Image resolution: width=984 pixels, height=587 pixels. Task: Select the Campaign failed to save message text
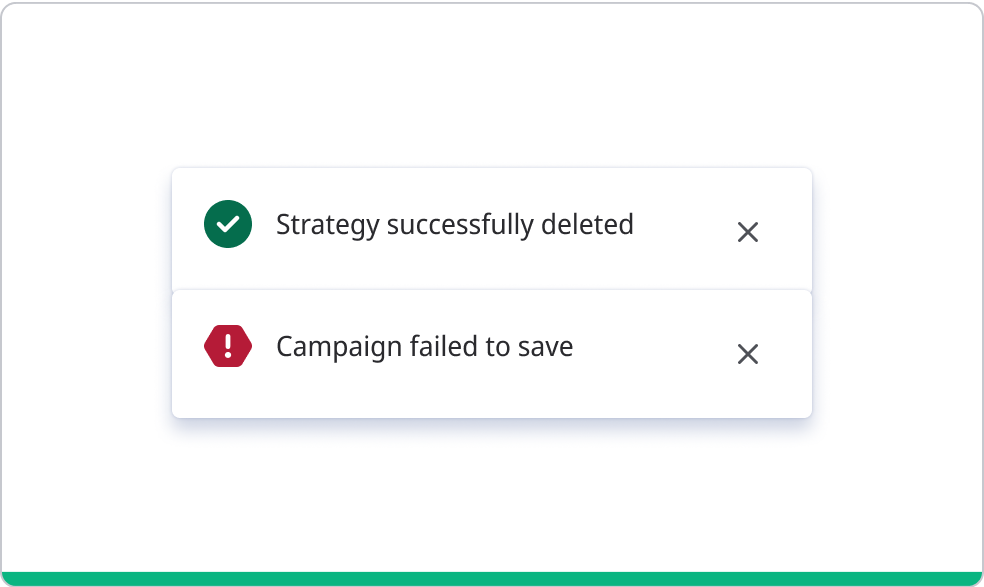click(424, 347)
